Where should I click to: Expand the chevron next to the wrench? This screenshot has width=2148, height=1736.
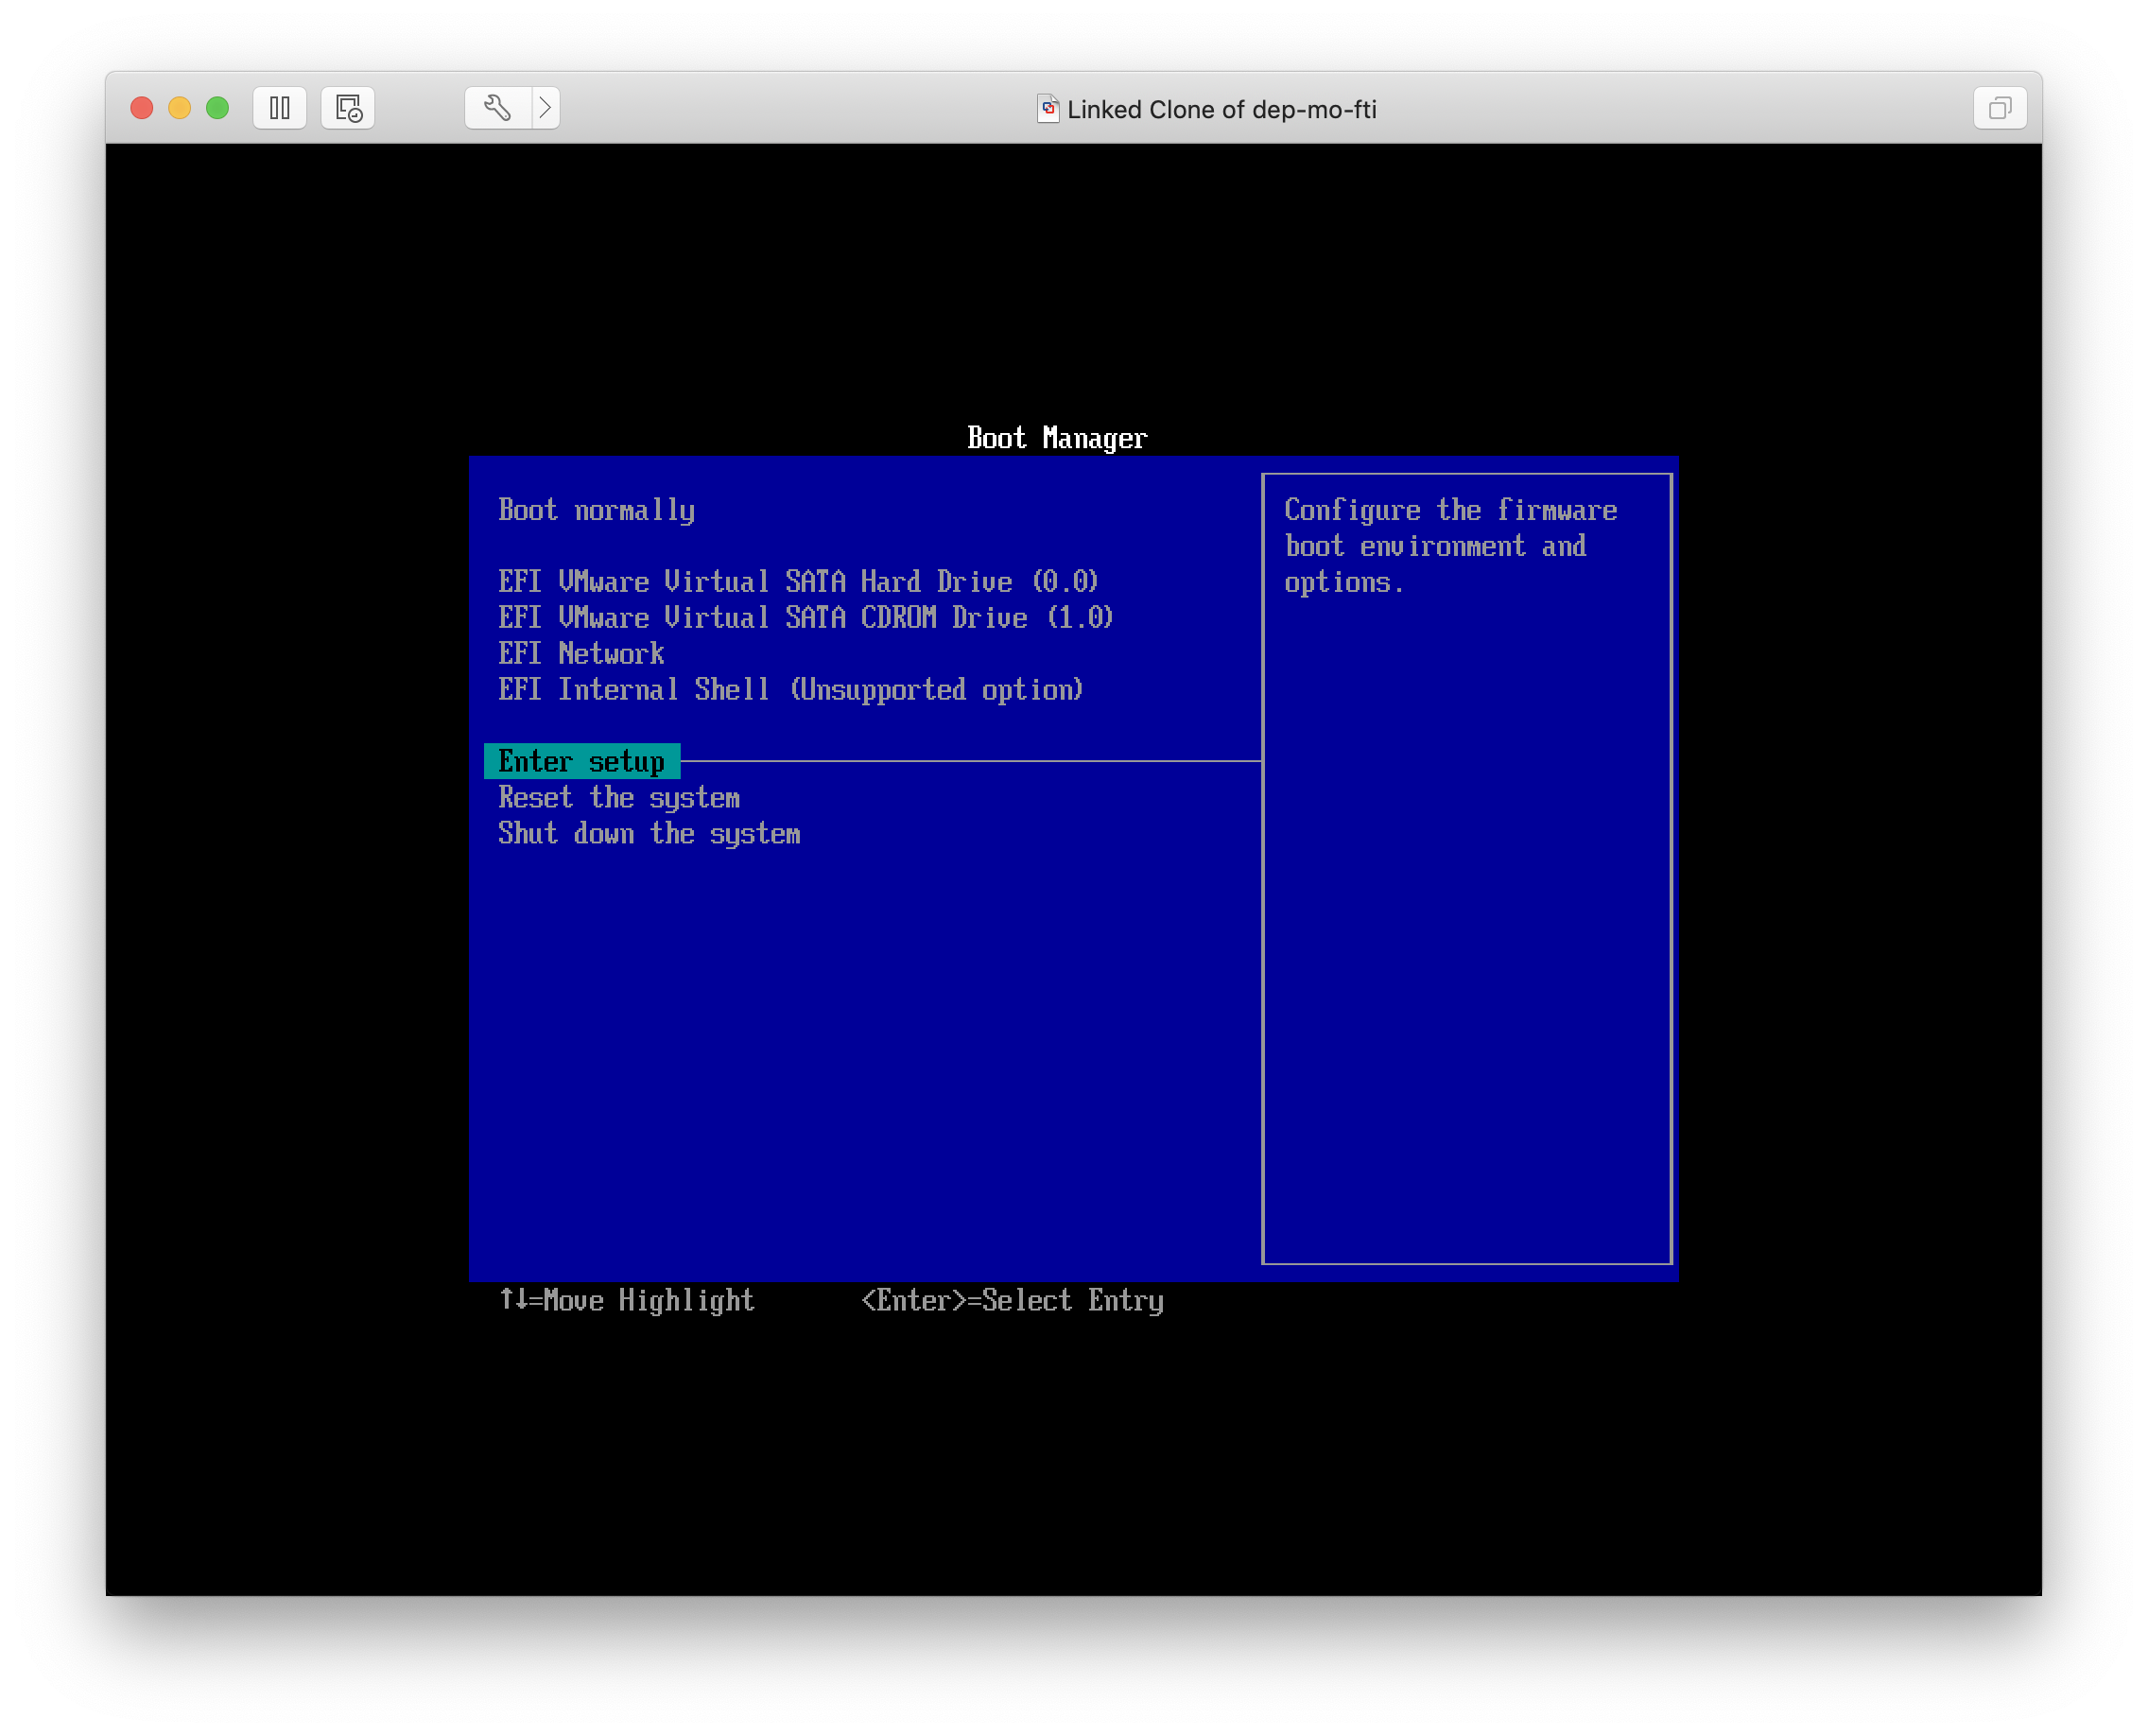pos(545,108)
